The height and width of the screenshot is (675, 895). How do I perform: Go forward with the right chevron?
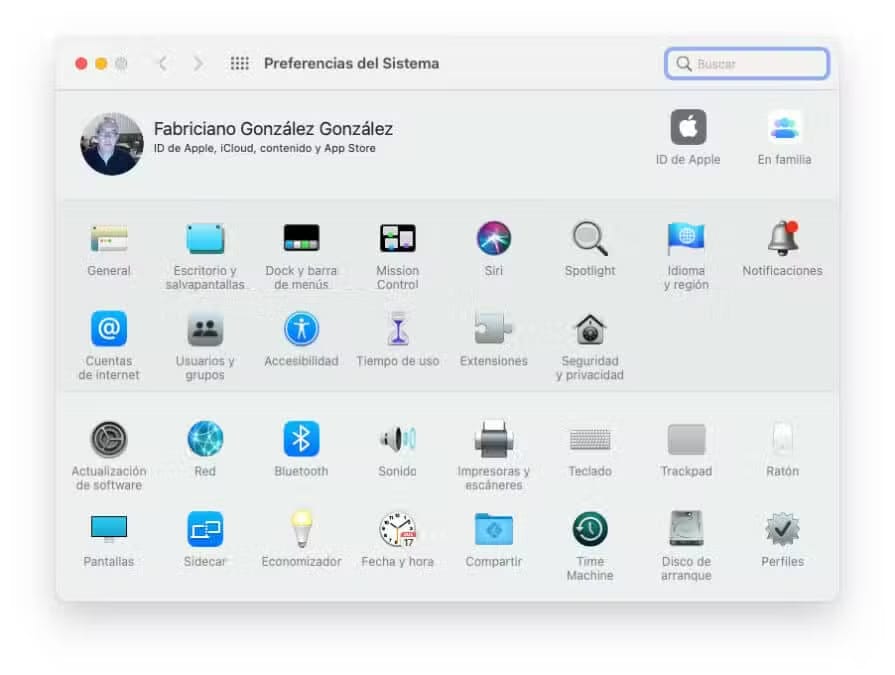tap(197, 63)
